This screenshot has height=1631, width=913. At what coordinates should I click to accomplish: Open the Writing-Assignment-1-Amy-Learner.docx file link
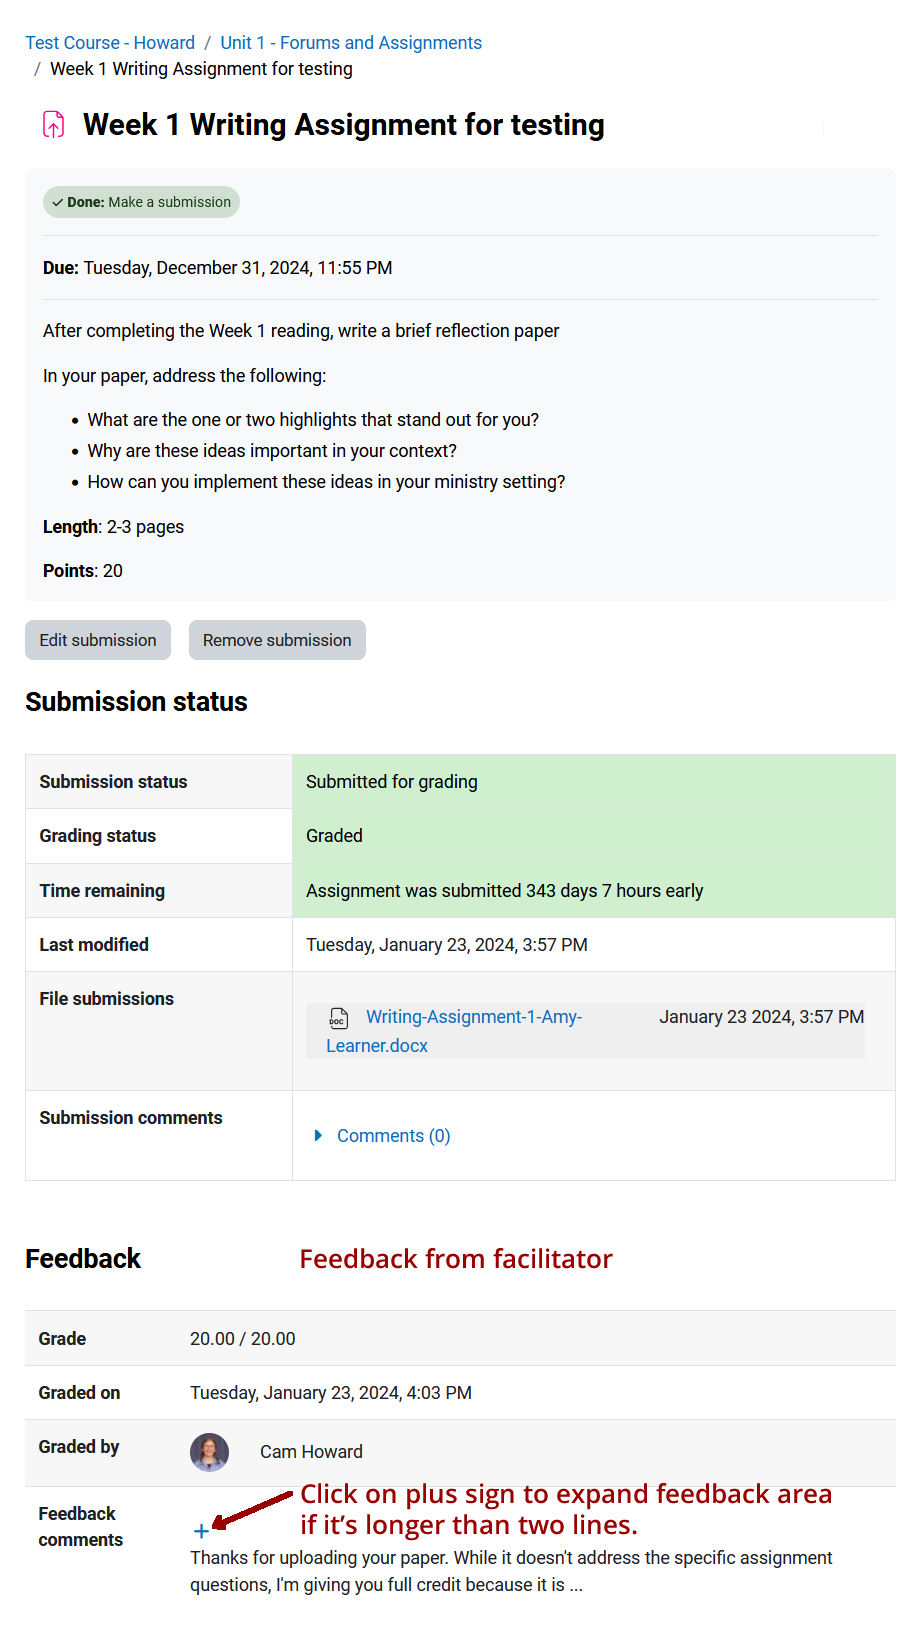(473, 1016)
